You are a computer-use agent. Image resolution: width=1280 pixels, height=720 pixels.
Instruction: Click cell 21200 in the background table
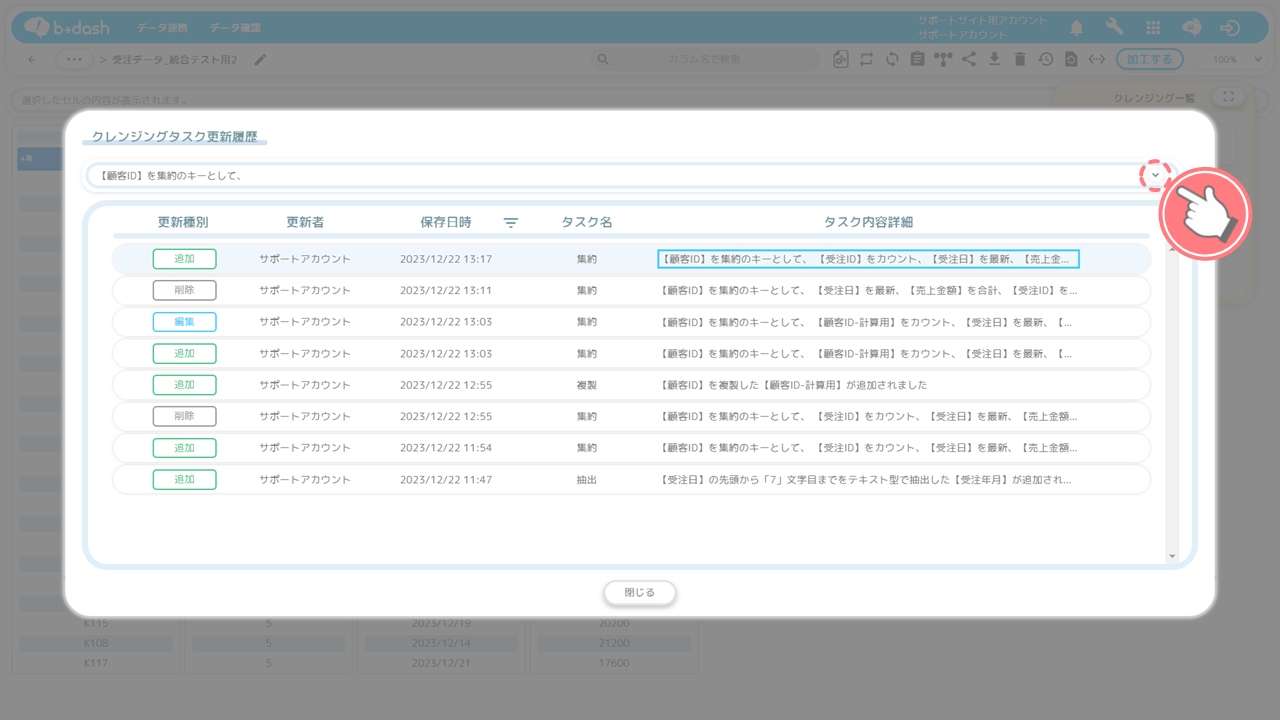(614, 643)
